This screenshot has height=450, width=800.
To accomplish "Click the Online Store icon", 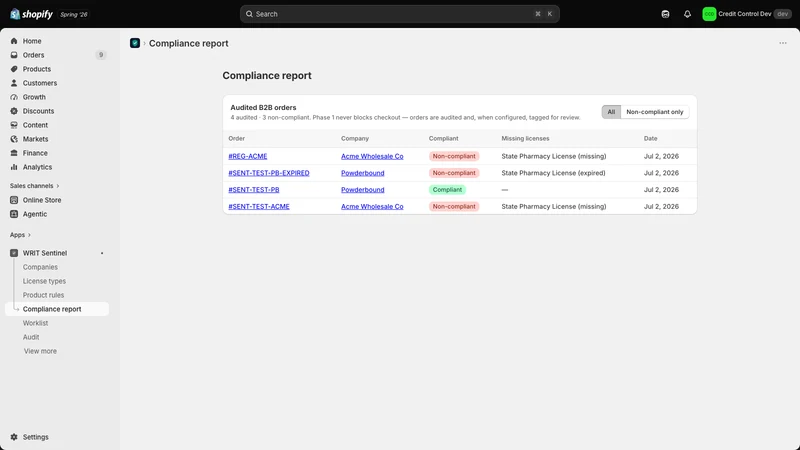I will coord(14,200).
